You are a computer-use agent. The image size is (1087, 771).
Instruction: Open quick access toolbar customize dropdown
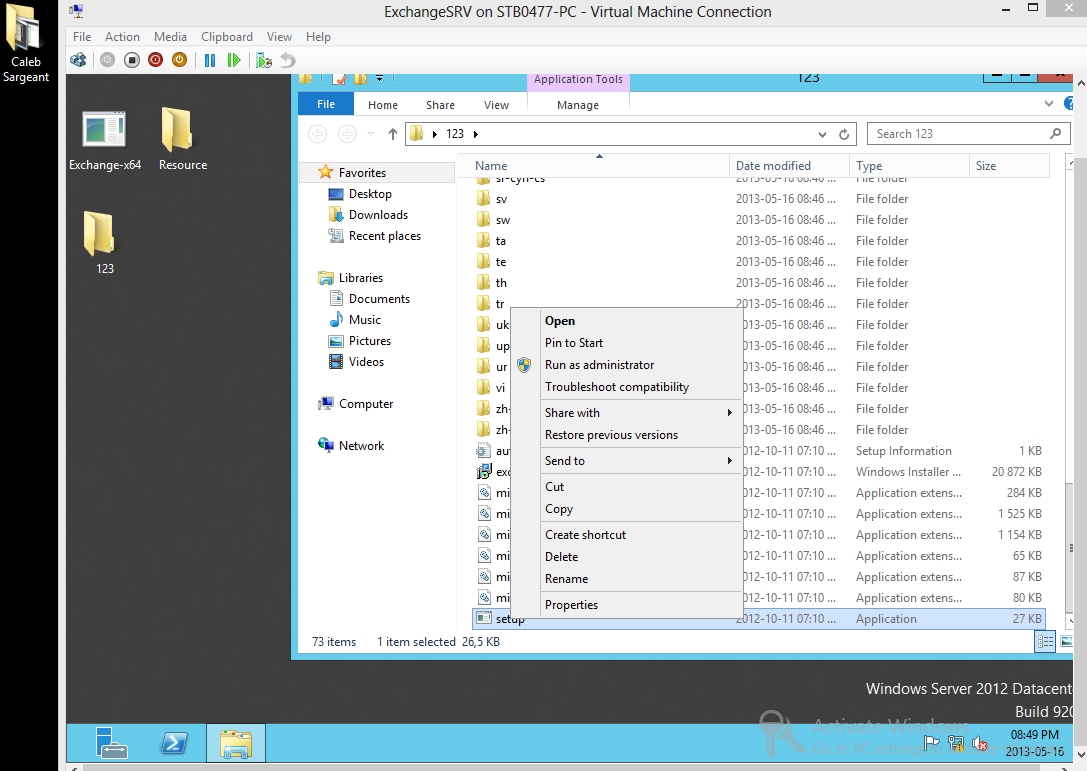tap(379, 78)
